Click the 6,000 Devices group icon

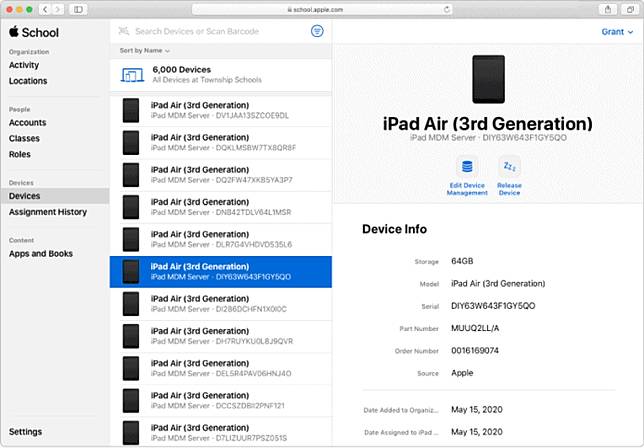coord(132,75)
